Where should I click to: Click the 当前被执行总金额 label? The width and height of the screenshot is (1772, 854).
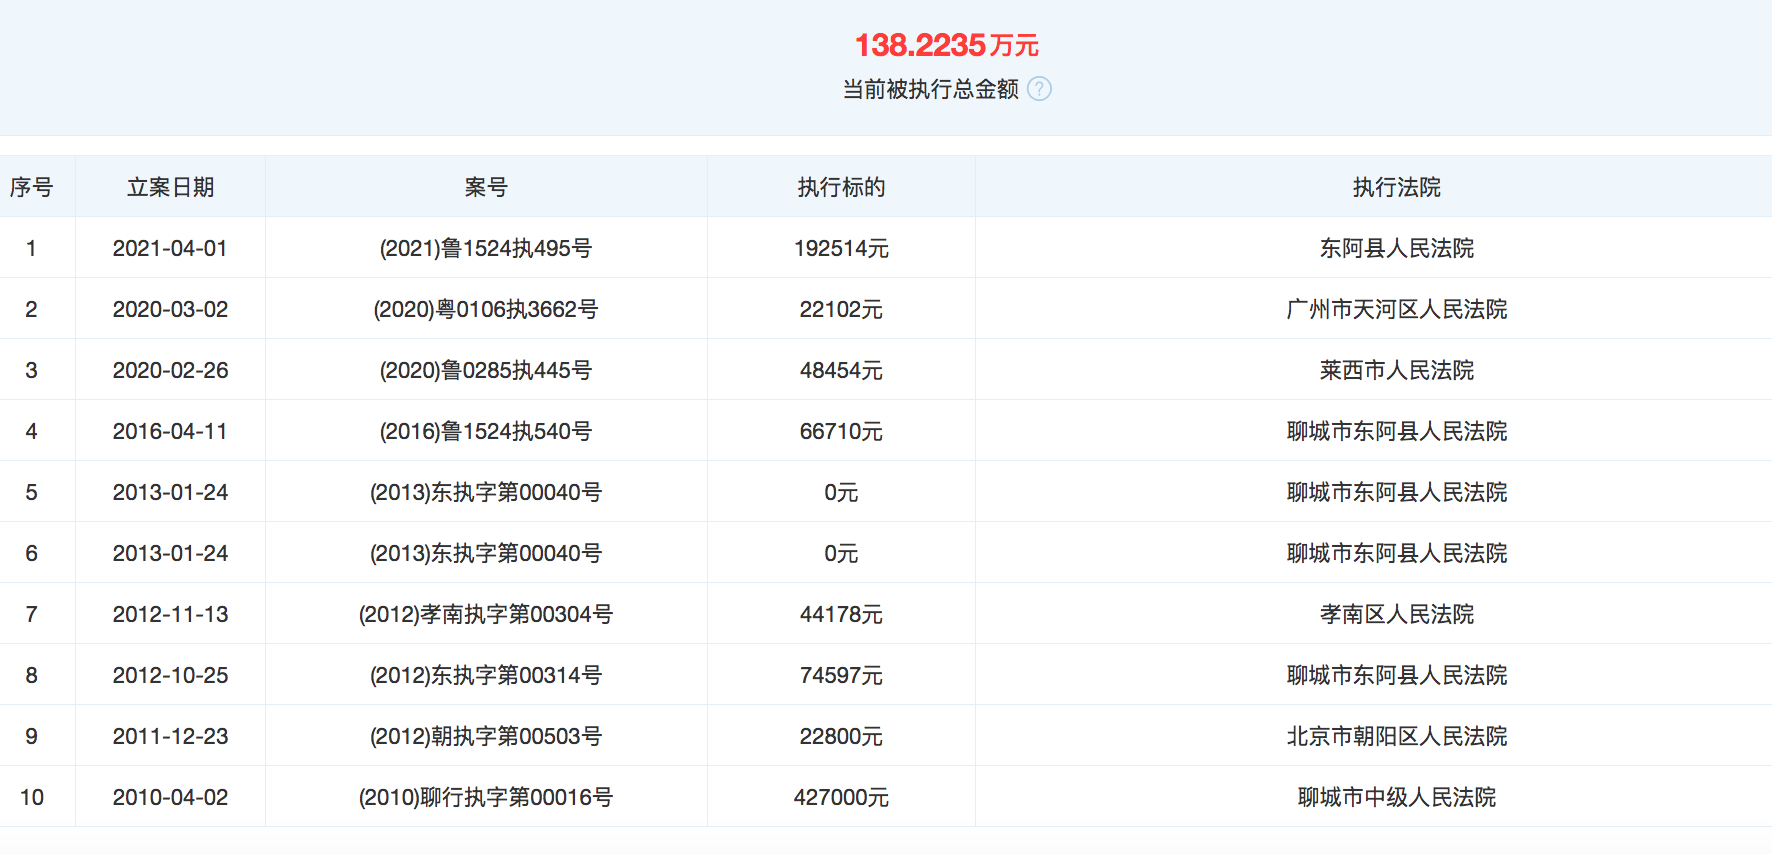[x=930, y=89]
